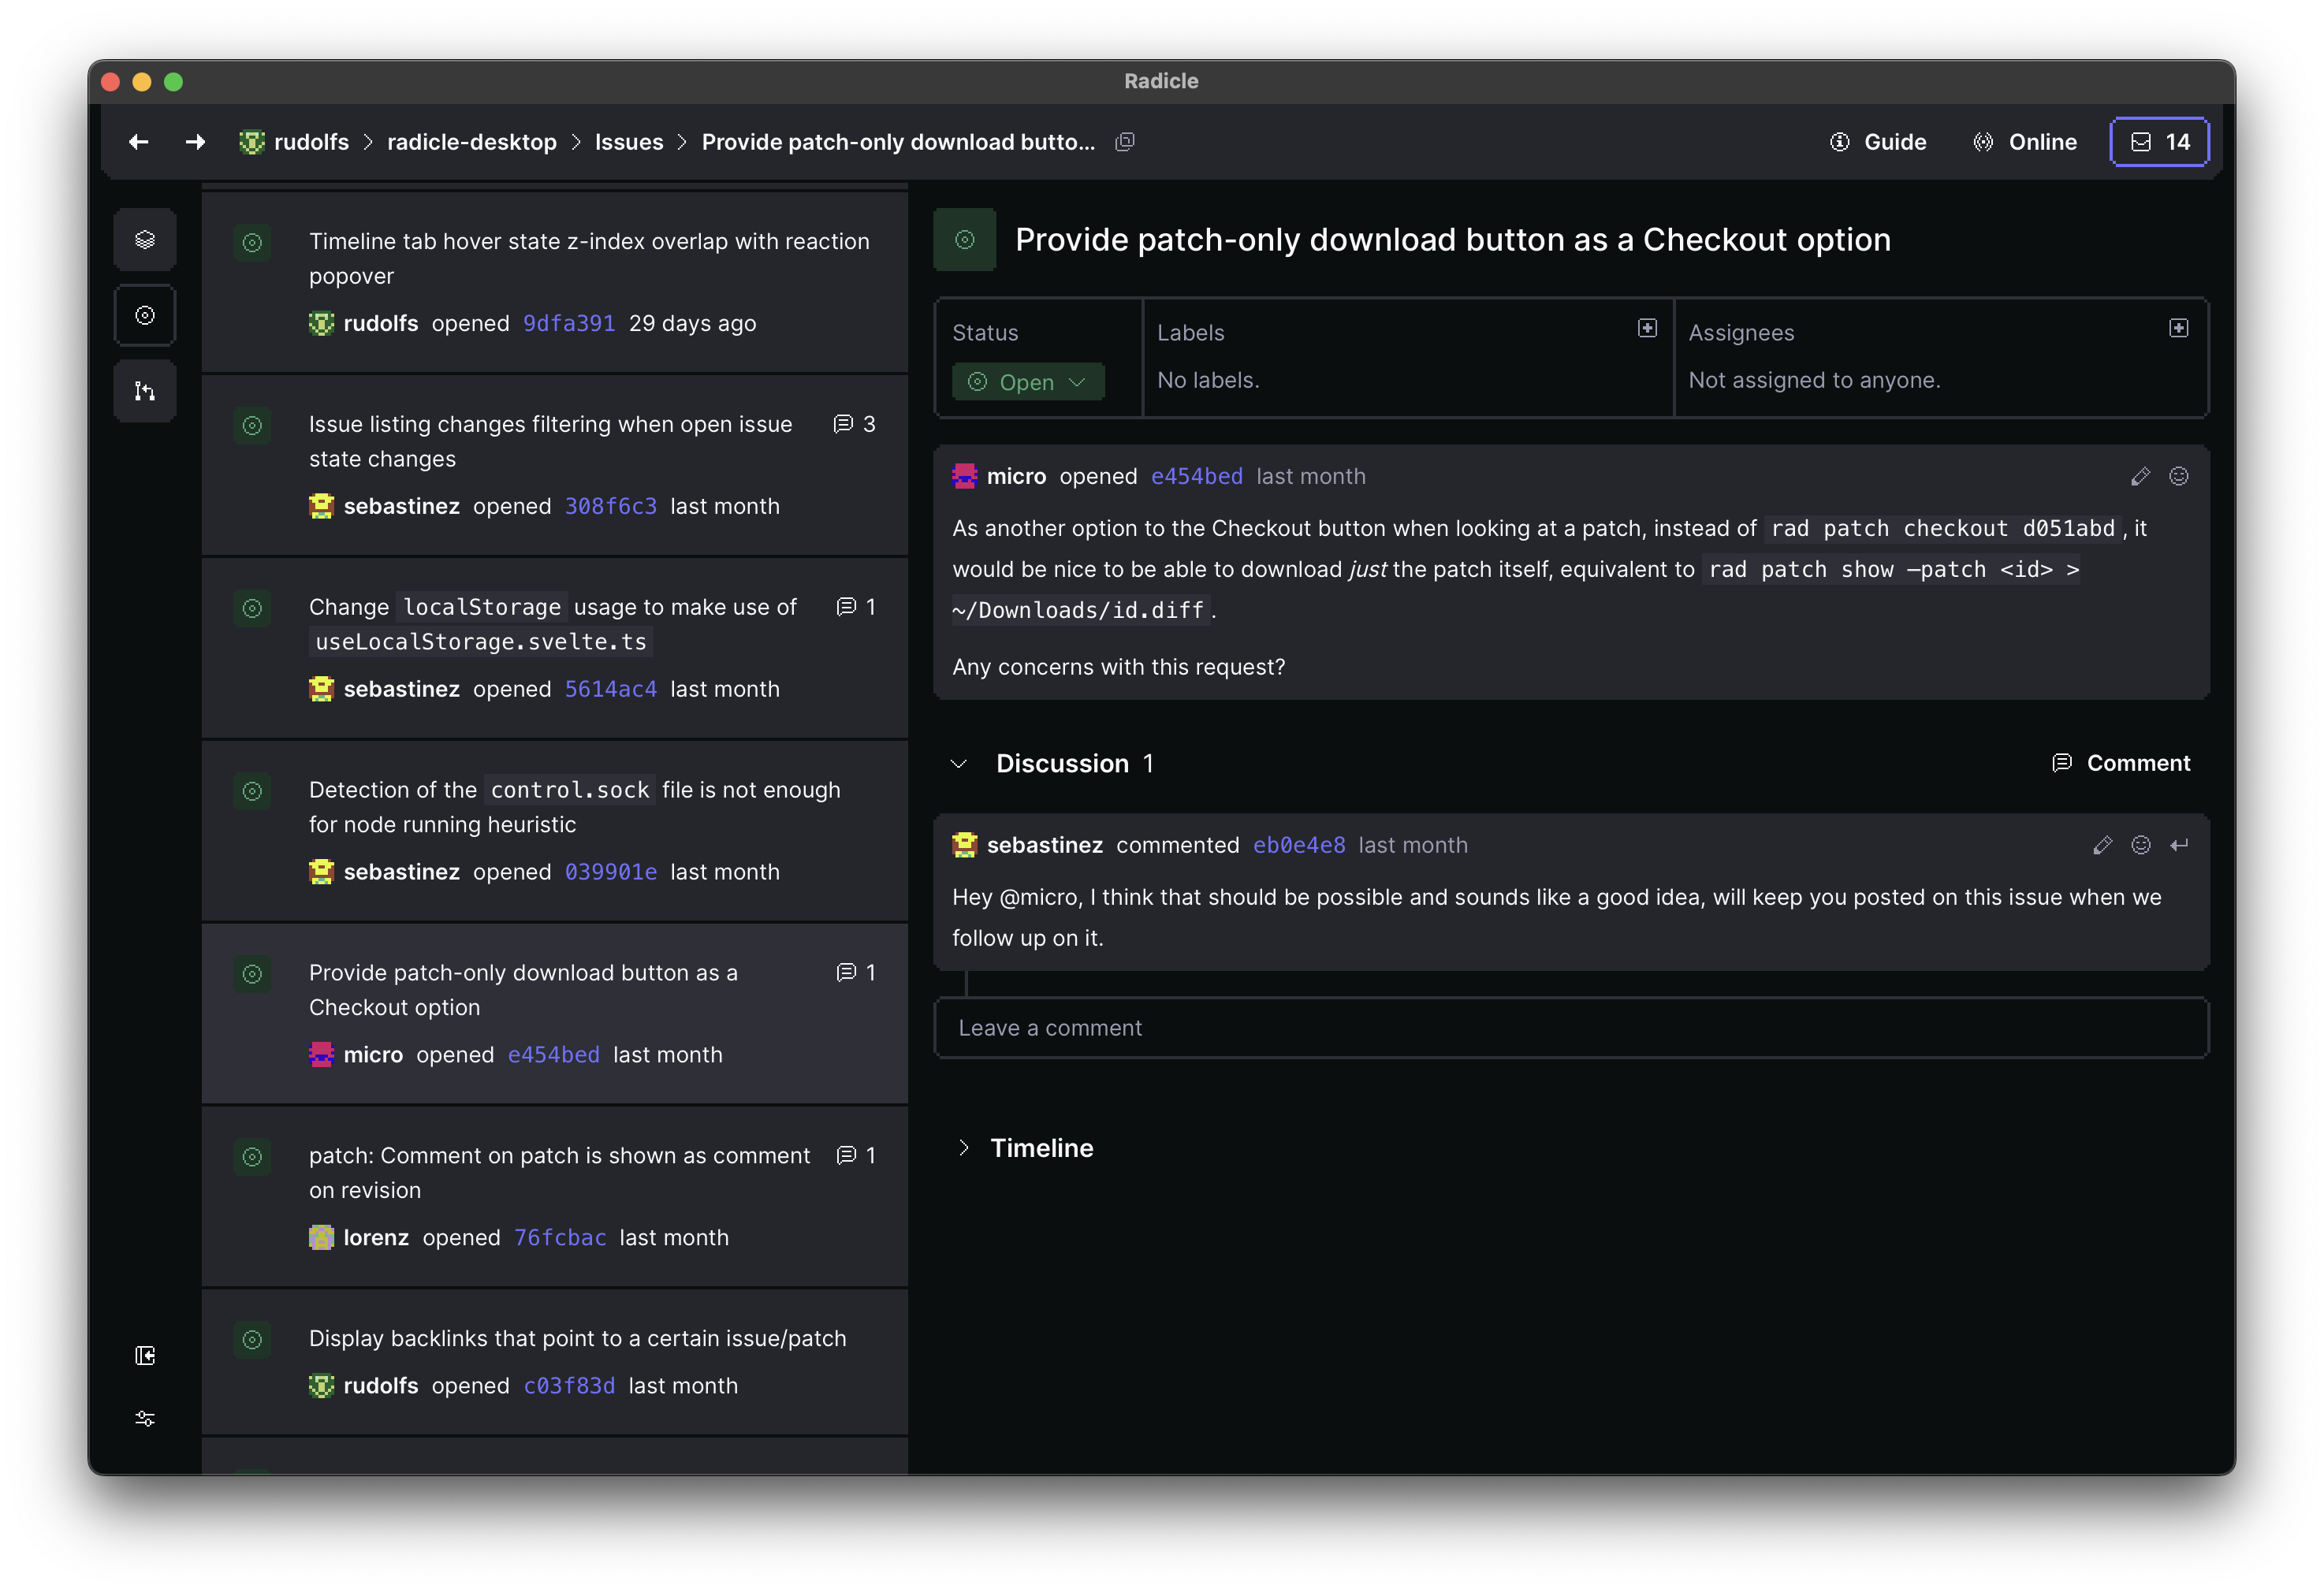
Task: Open radicle-desktop in the breadcrumb
Action: 472,142
